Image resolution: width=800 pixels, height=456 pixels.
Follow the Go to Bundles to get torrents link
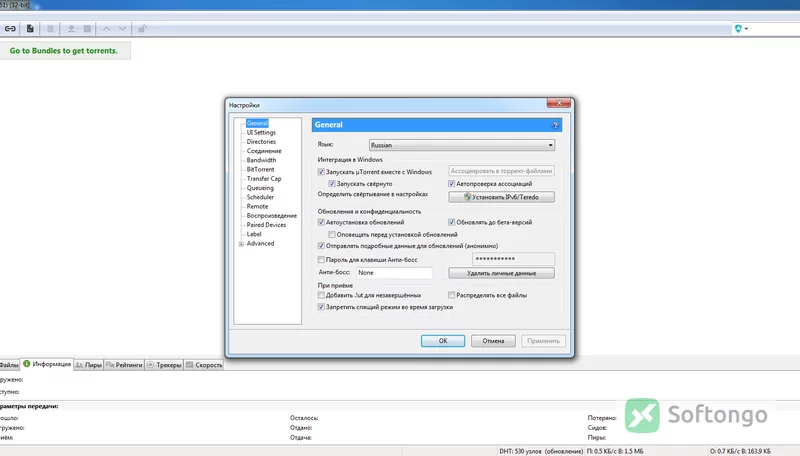pos(63,50)
